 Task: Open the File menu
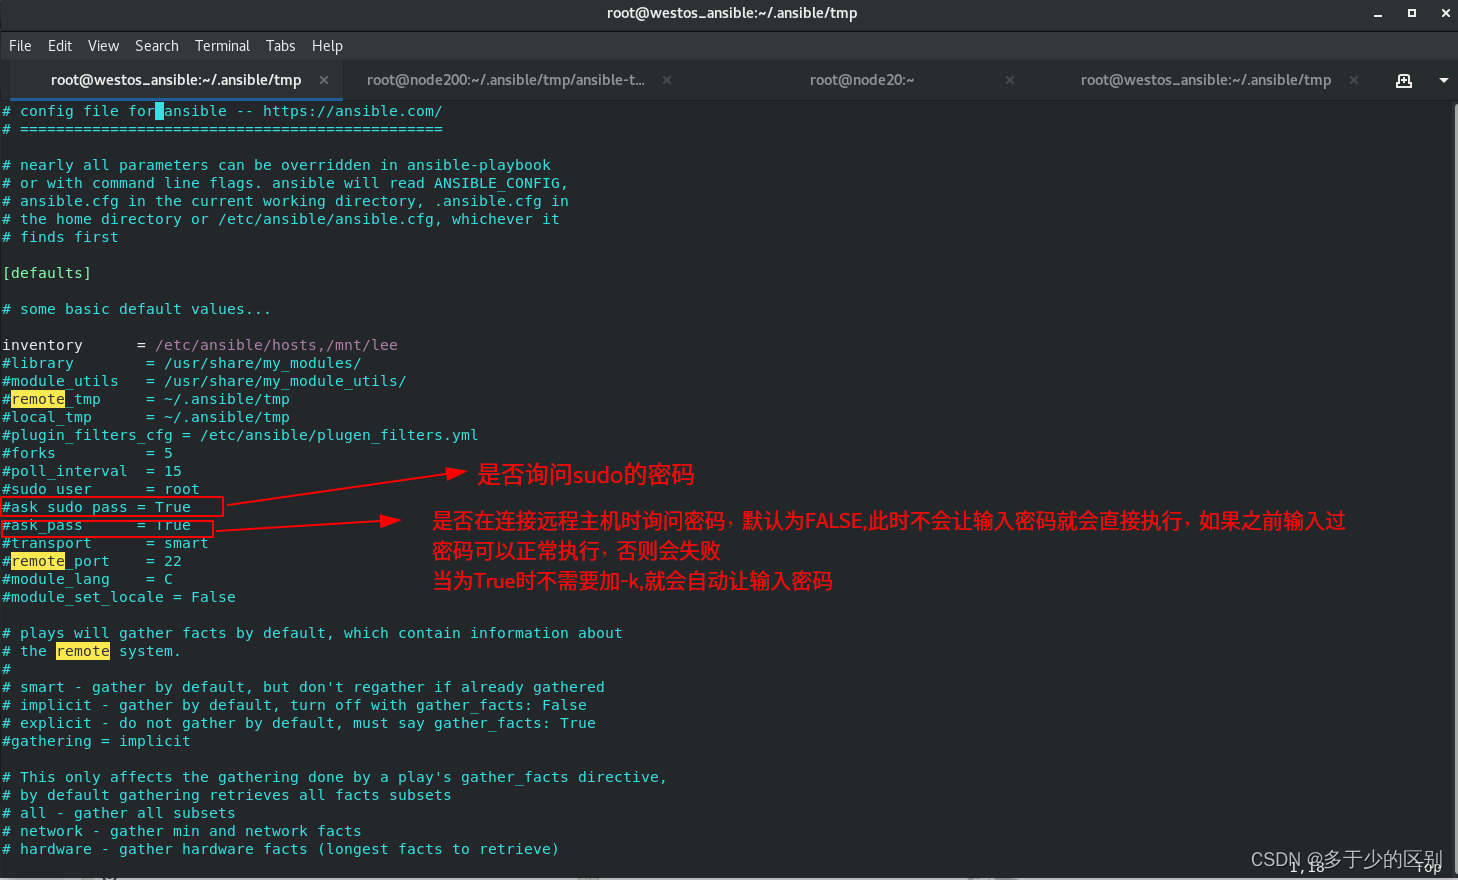(x=20, y=46)
